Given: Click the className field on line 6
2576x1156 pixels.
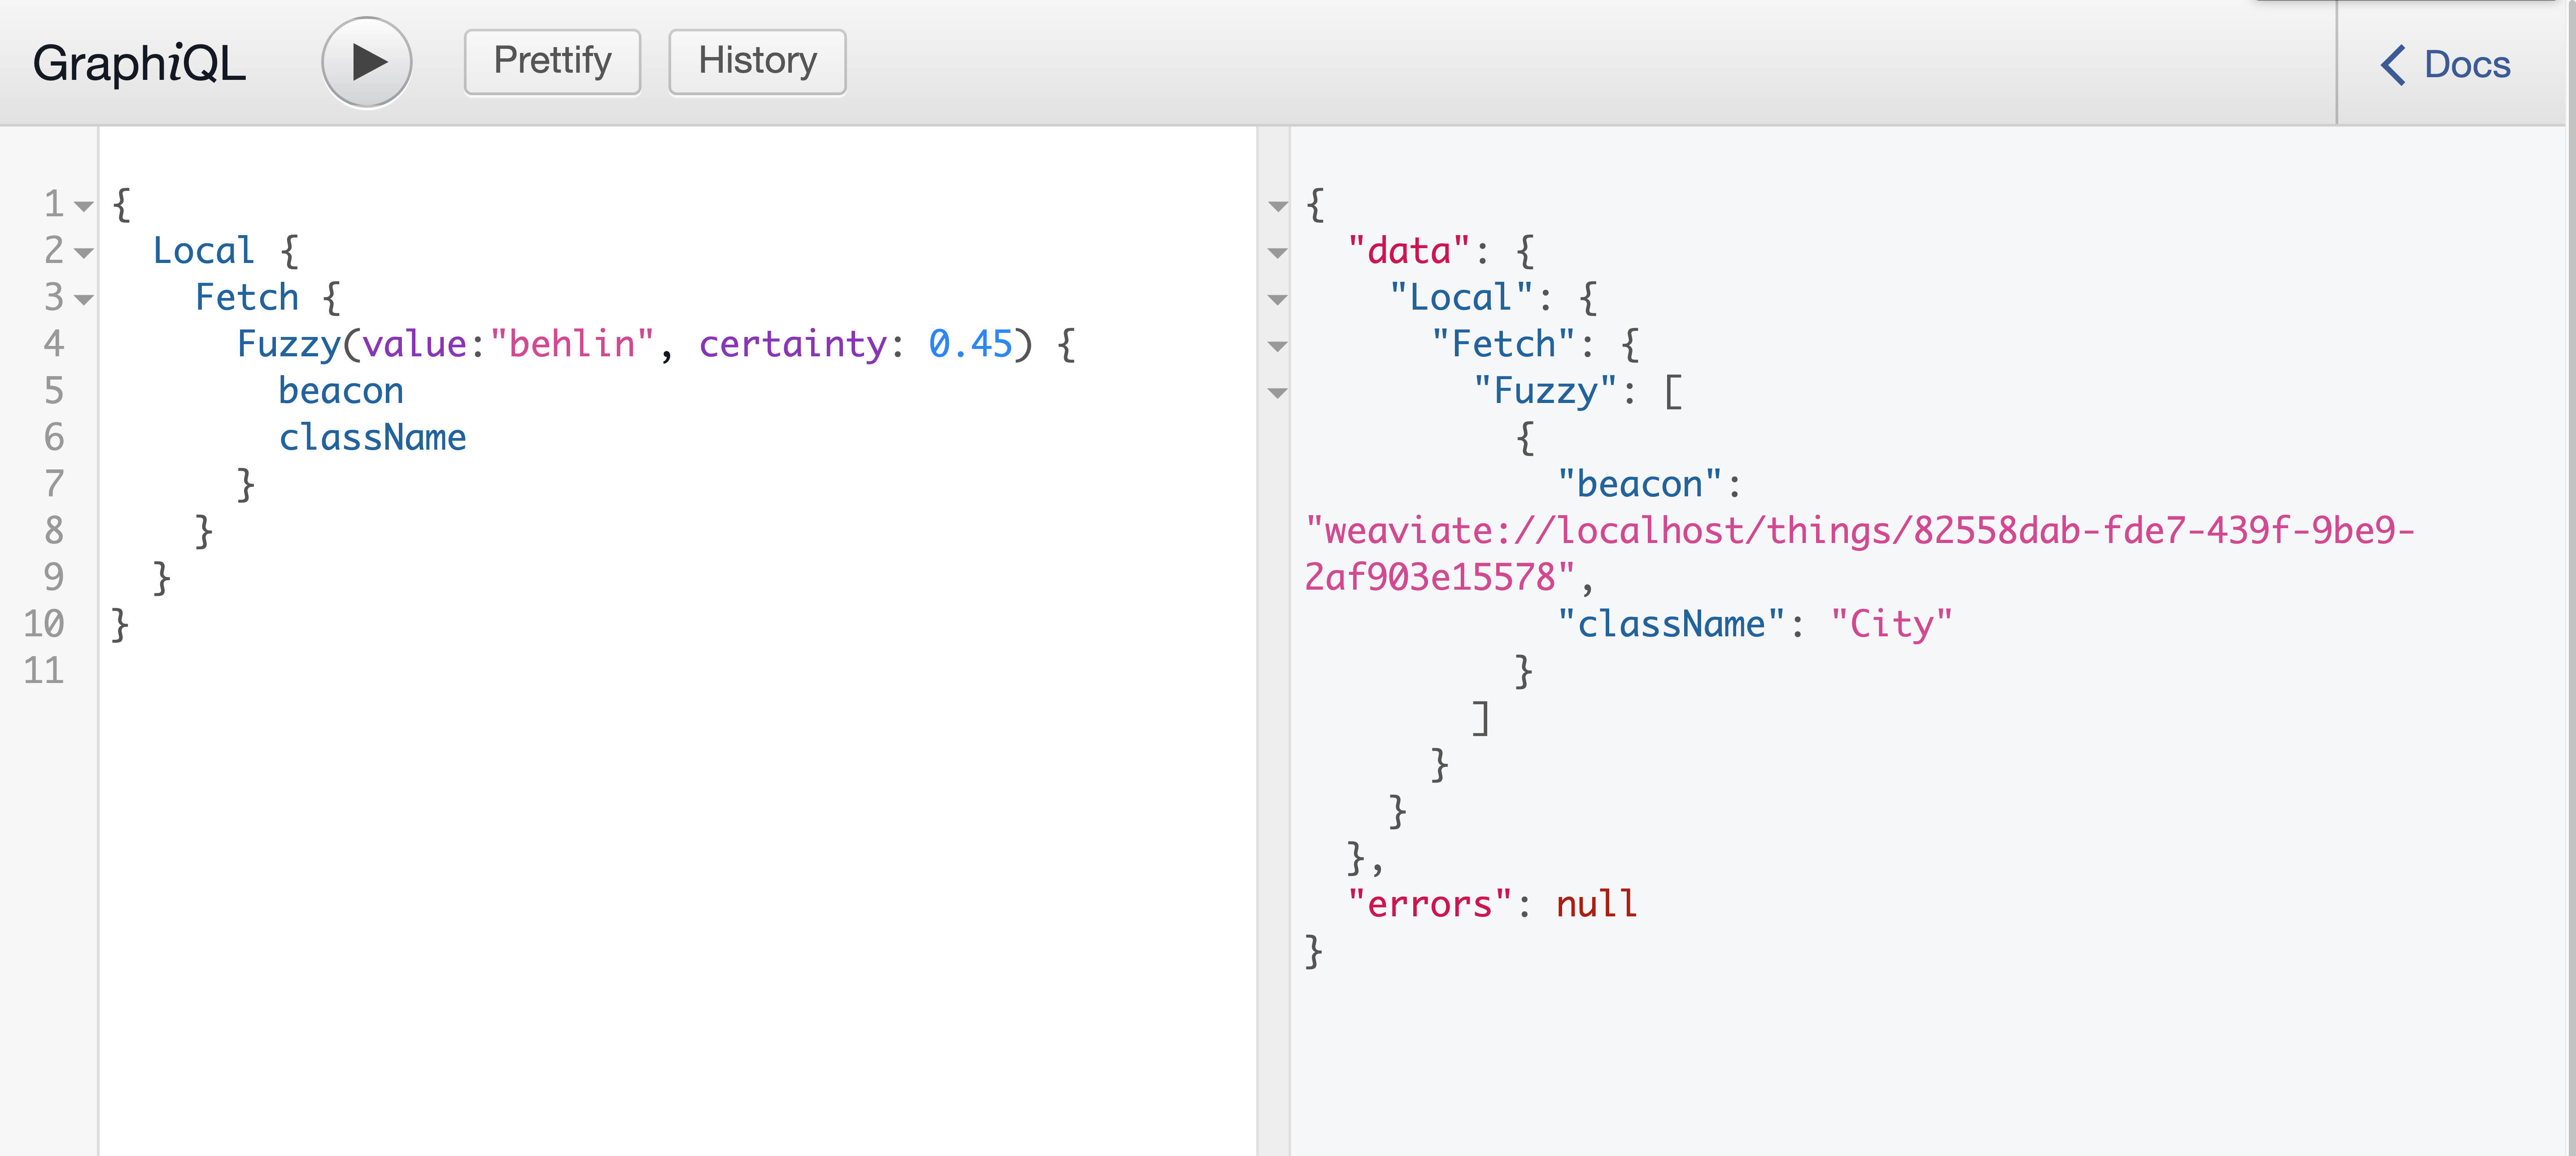Looking at the screenshot, I should tap(373, 437).
